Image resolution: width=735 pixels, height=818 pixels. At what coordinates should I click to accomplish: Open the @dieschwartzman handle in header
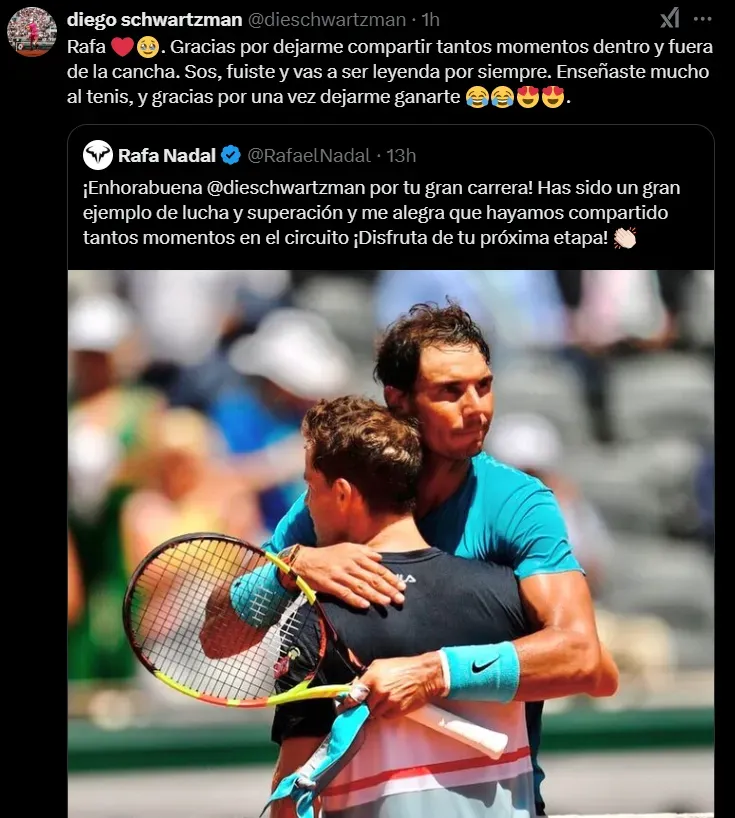pyautogui.click(x=327, y=20)
